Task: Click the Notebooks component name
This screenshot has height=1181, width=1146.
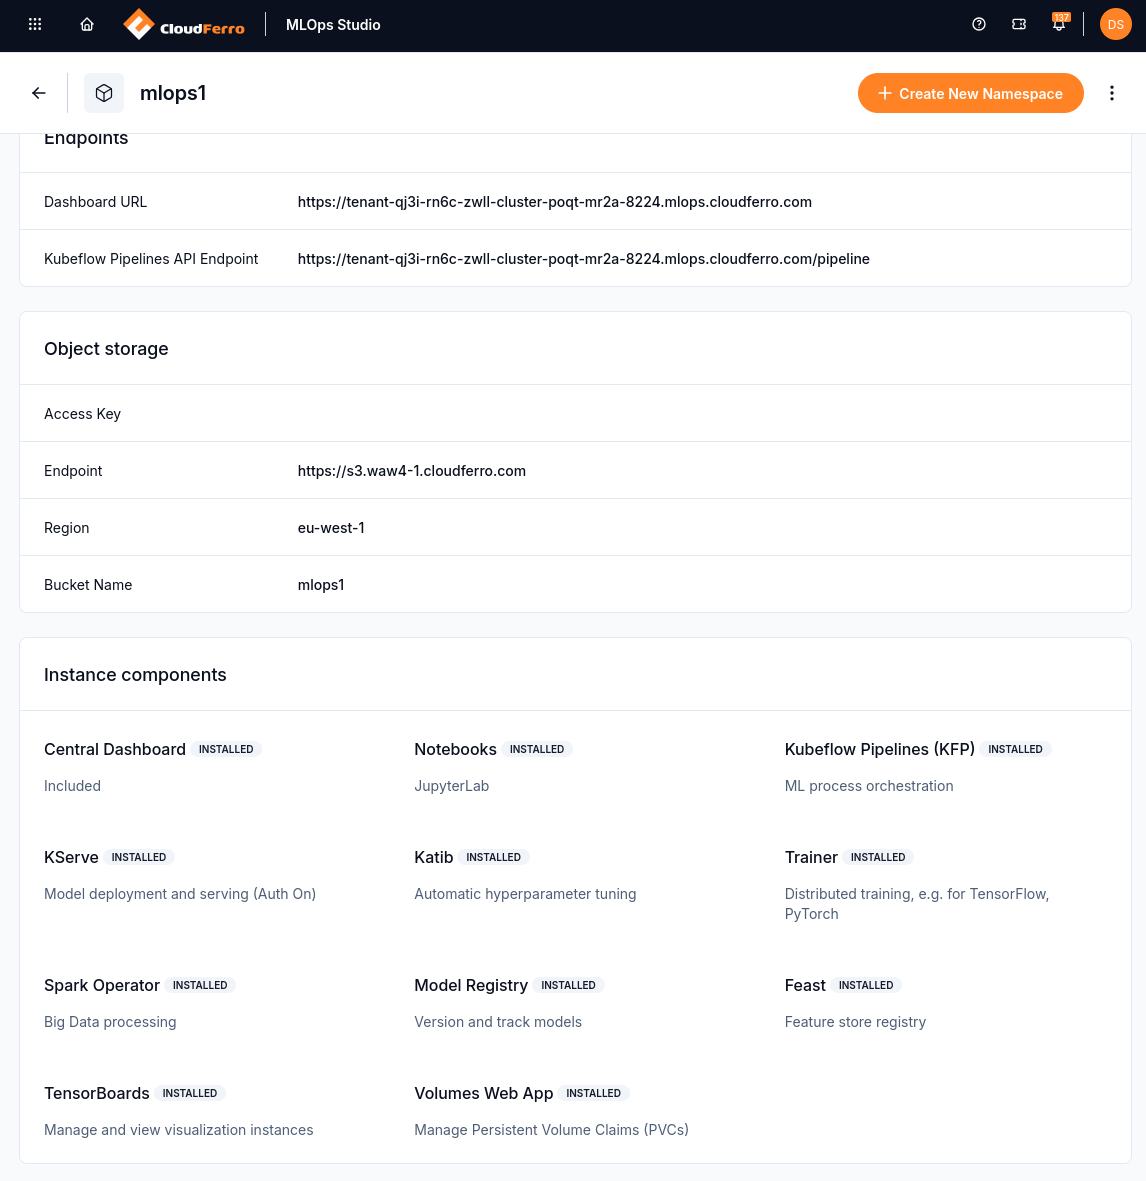Action: pos(456,749)
